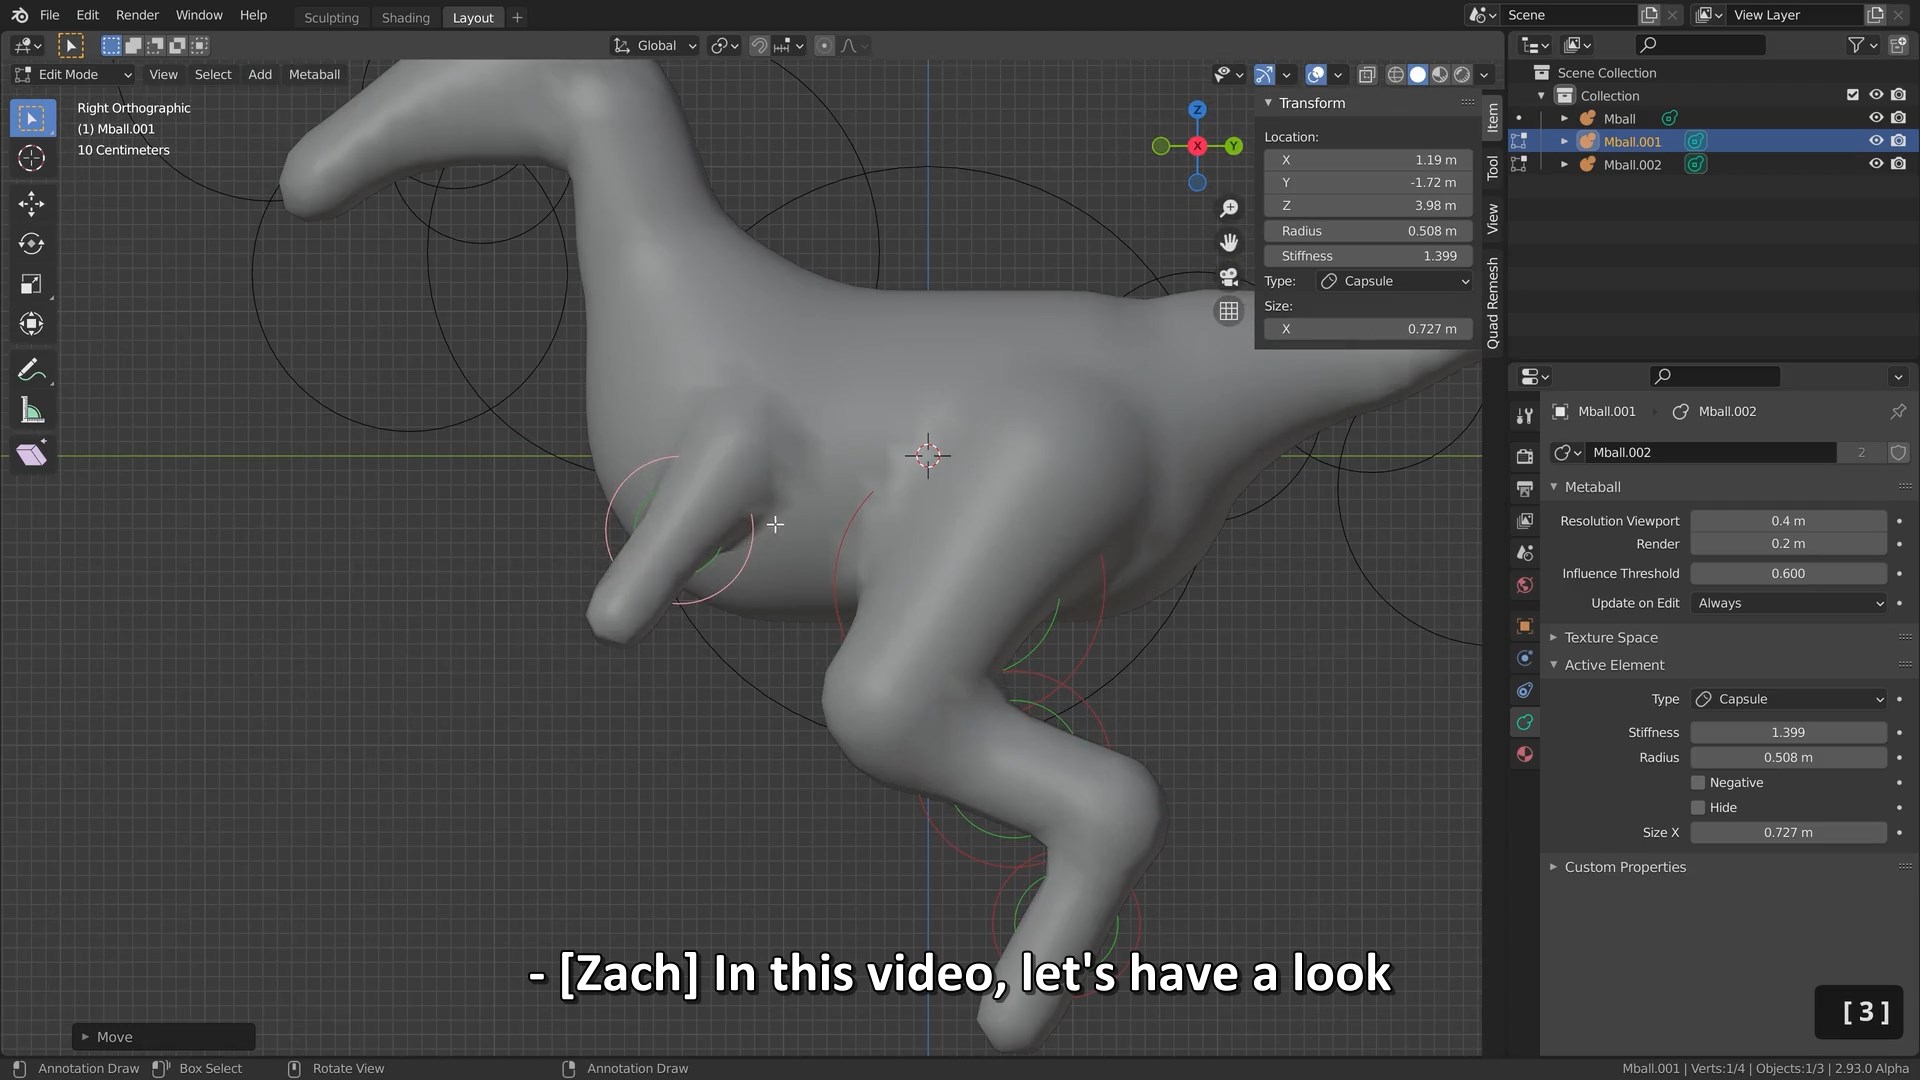Open Output properties tab icon
Viewport: 1920px width, 1080px height.
tap(1524, 488)
